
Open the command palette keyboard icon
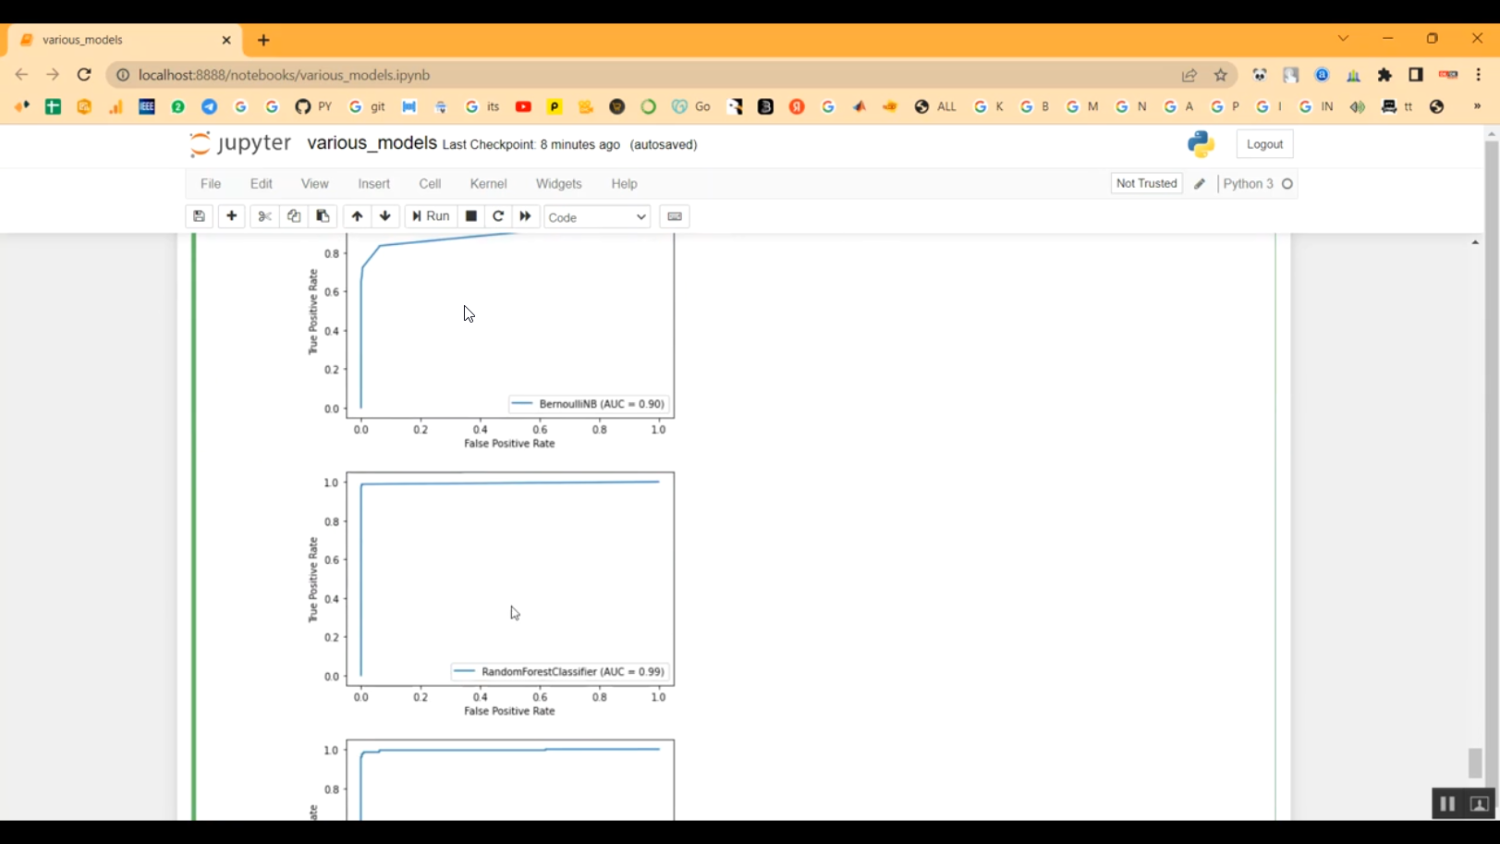[x=675, y=216]
